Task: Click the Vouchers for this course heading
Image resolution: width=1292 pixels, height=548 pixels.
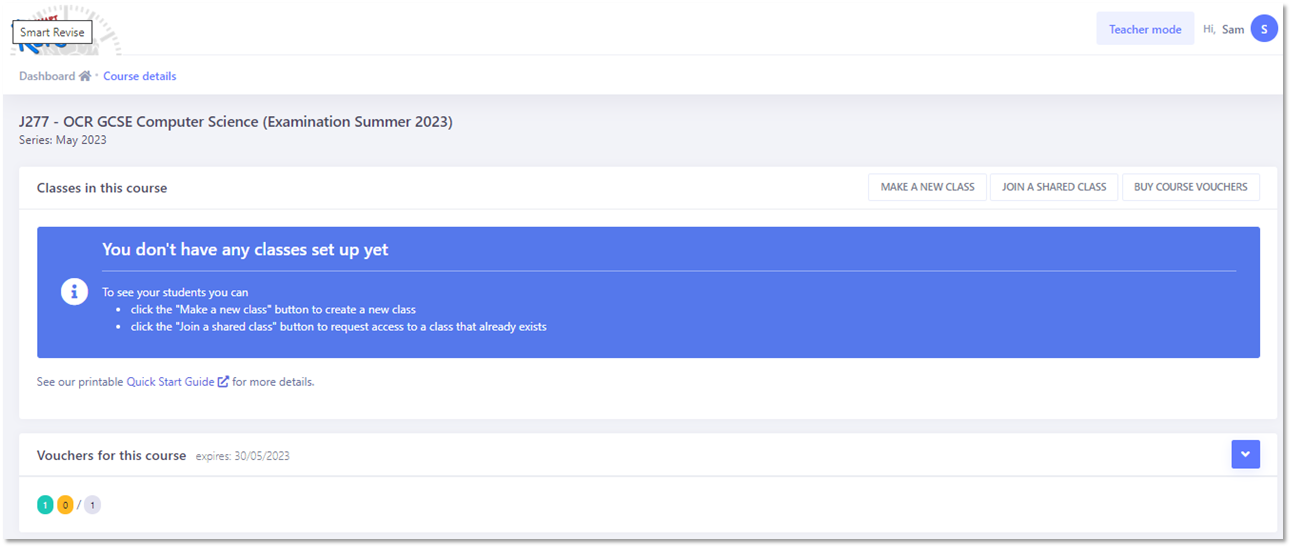Action: click(x=111, y=455)
